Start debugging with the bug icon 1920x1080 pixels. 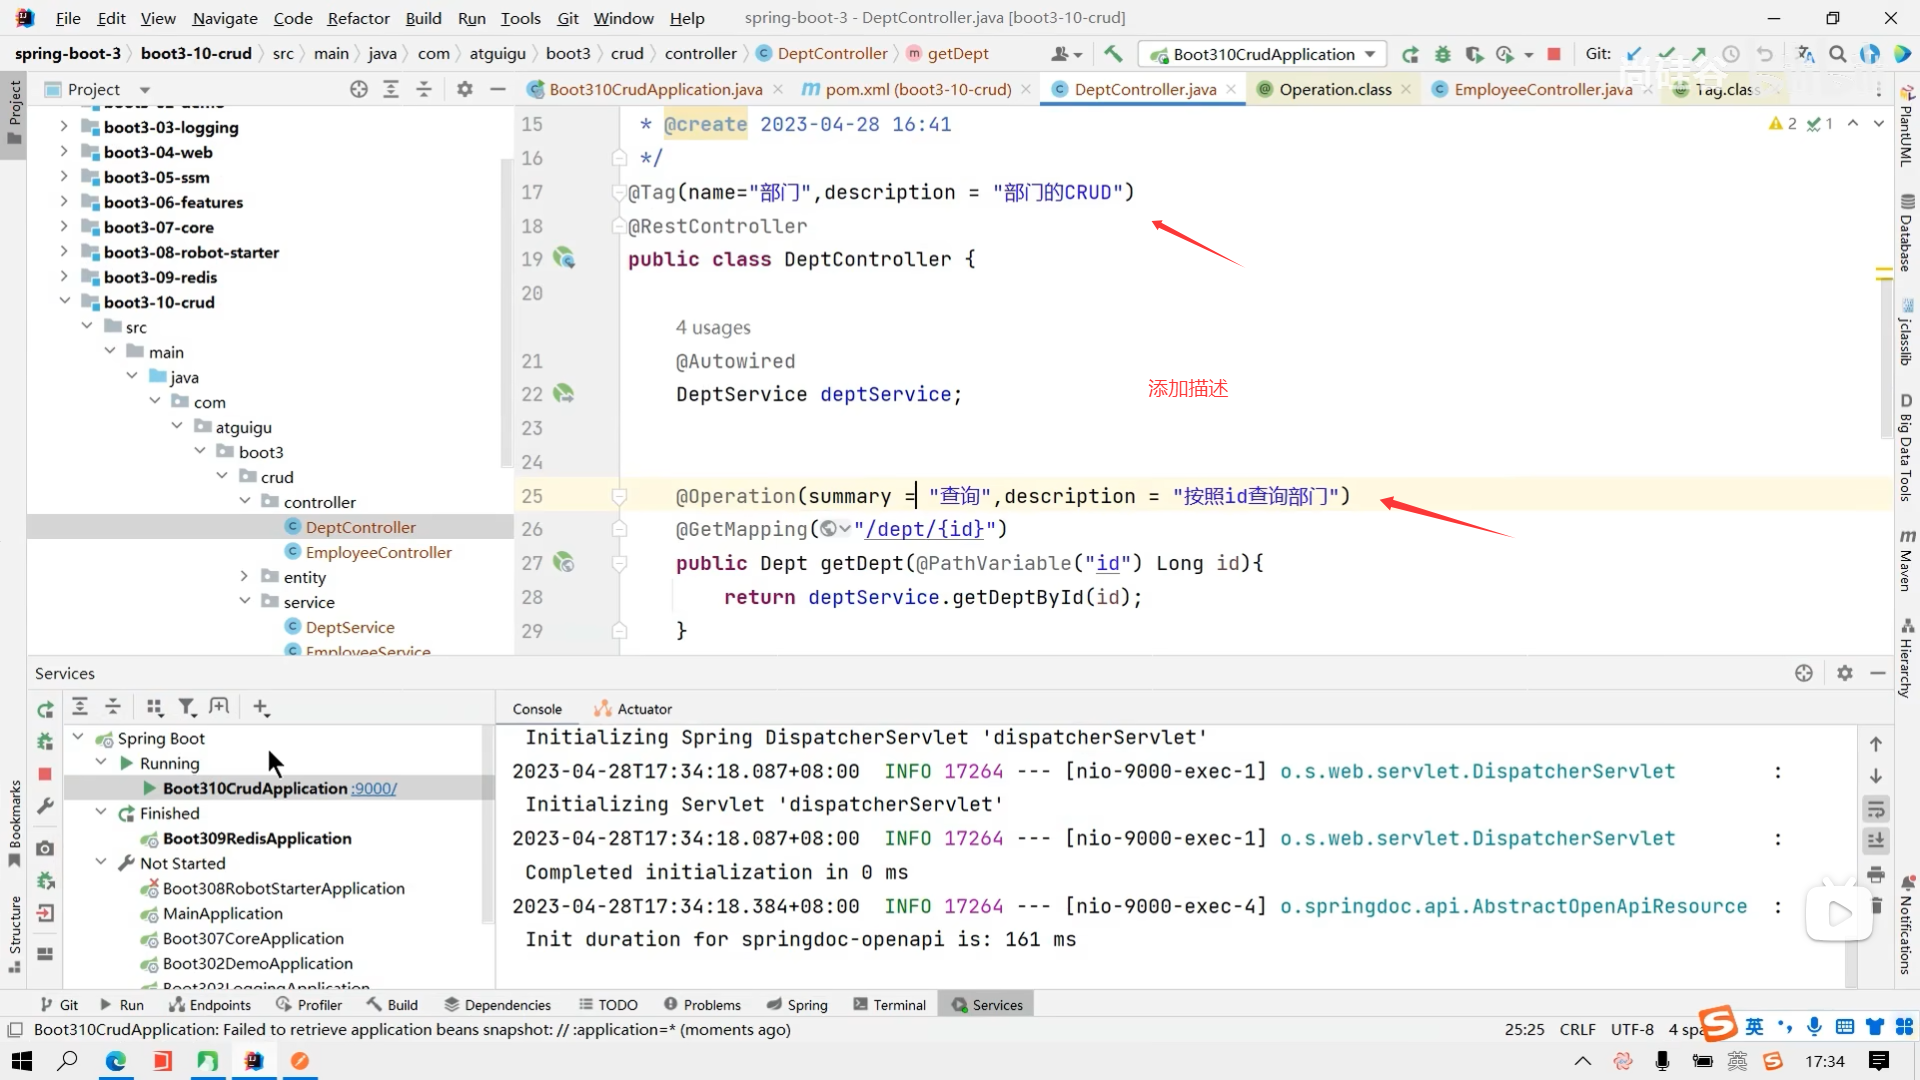tap(1442, 54)
